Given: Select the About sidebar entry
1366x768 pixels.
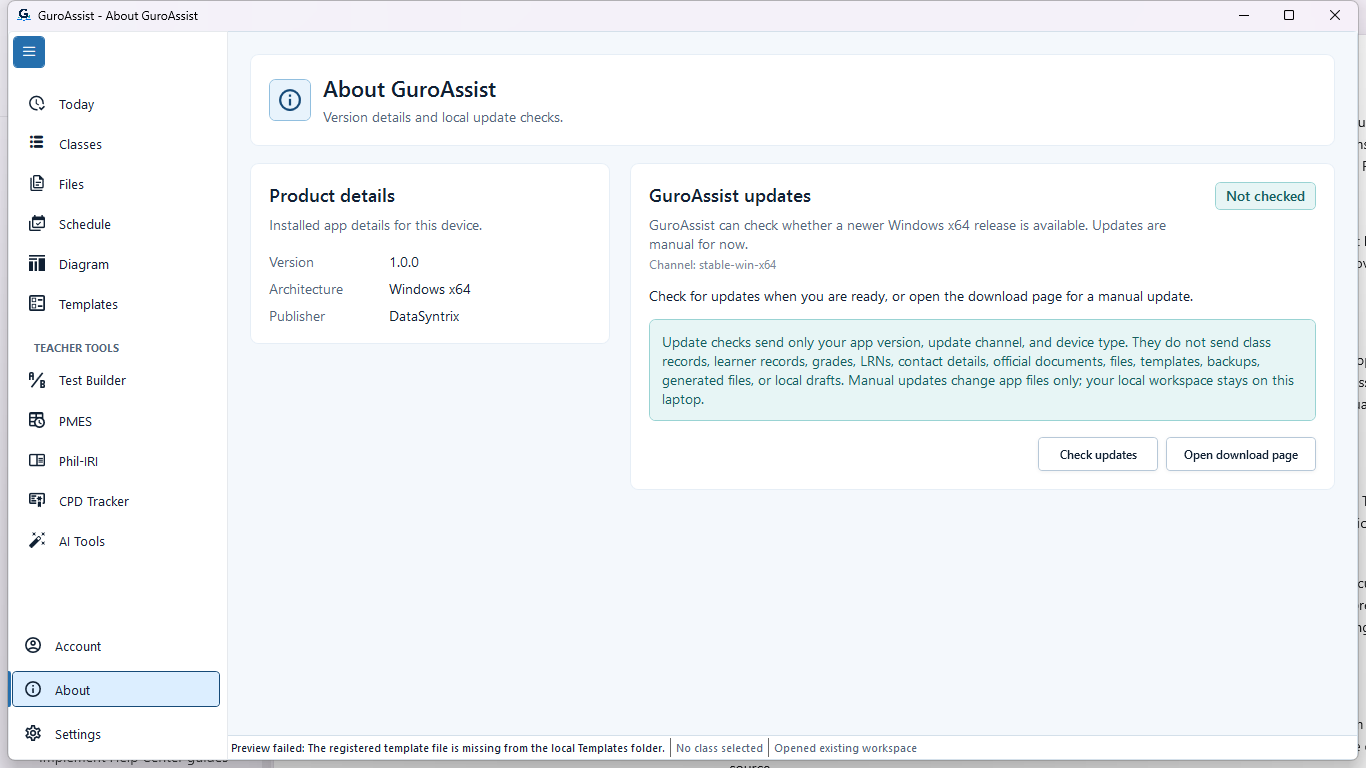Looking at the screenshot, I should pyautogui.click(x=115, y=689).
